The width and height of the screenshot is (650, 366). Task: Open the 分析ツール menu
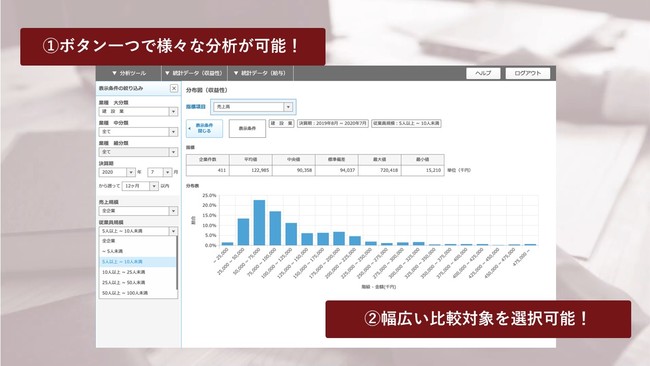click(129, 73)
